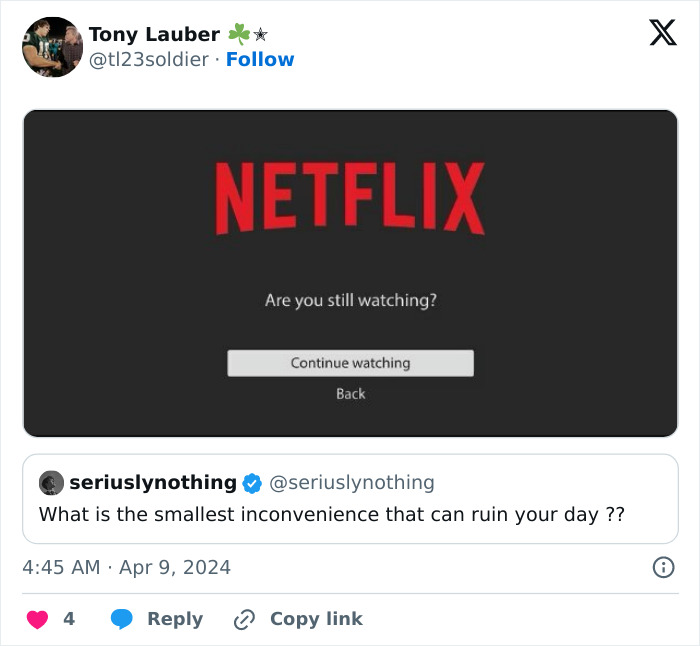Click the Reply label
The image size is (700, 646).
(x=175, y=619)
